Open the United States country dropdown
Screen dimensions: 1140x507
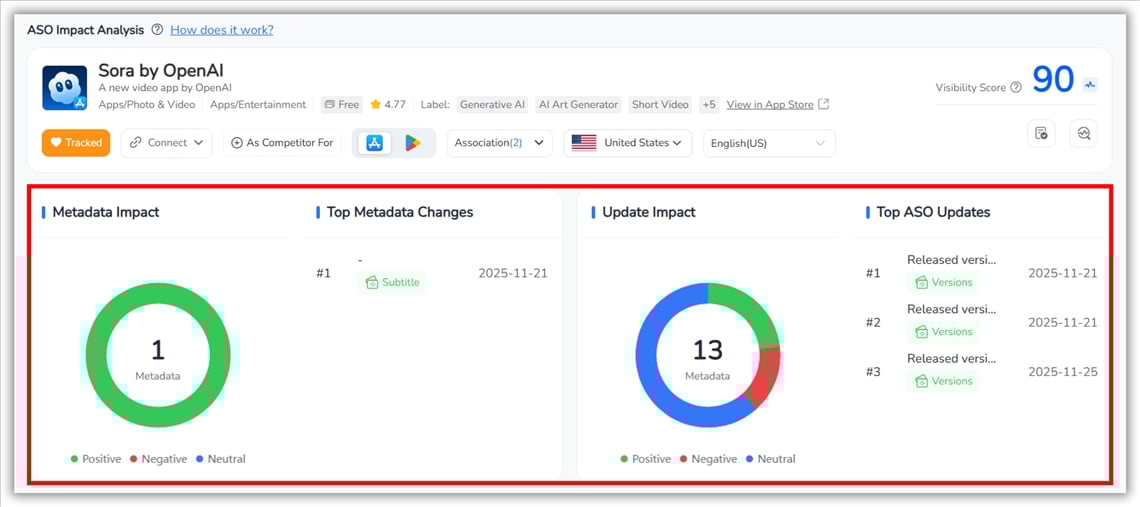627,143
